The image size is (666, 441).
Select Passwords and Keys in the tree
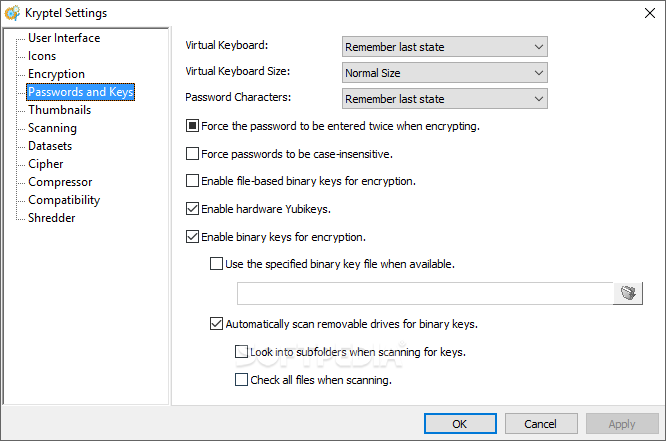pos(81,92)
